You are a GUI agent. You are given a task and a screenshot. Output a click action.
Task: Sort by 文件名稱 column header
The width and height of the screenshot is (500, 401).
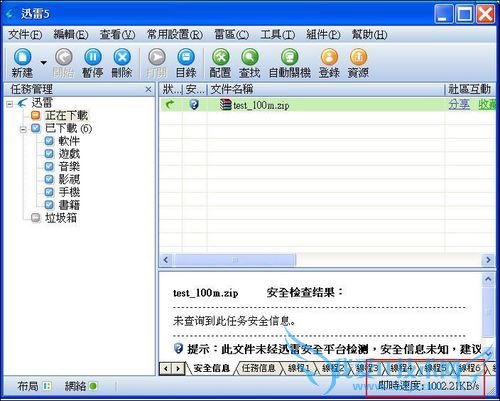pyautogui.click(x=327, y=89)
